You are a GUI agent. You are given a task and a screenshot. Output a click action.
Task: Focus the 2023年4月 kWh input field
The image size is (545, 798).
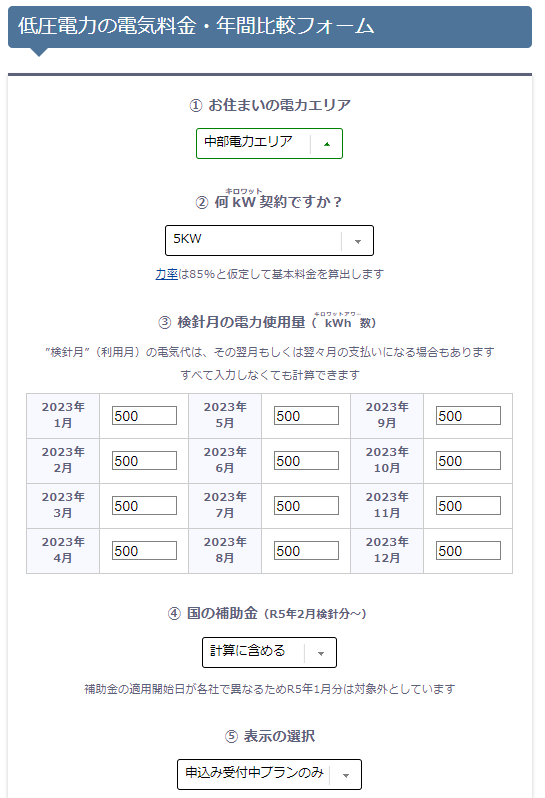coord(145,551)
